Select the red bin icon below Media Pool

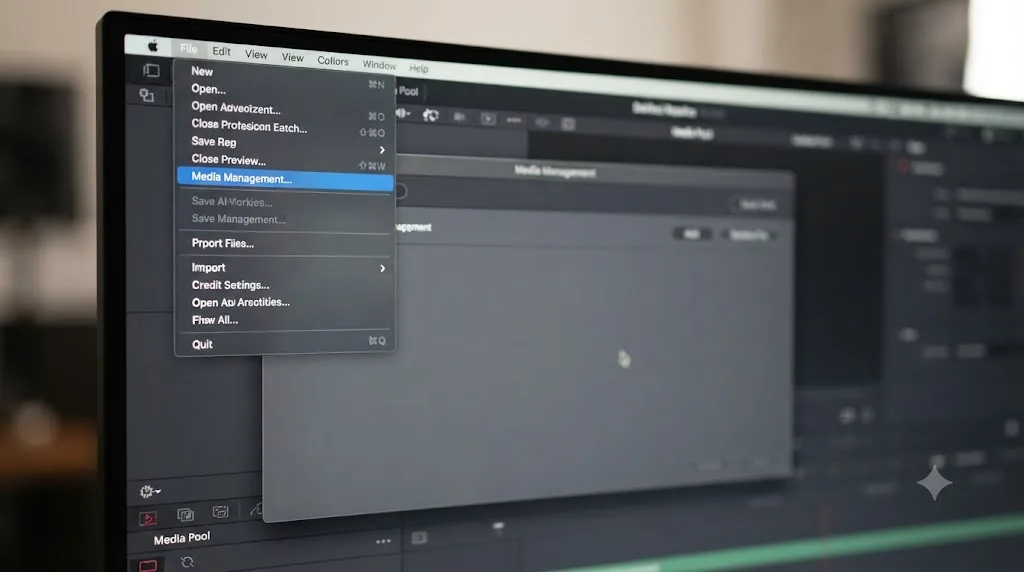148,565
